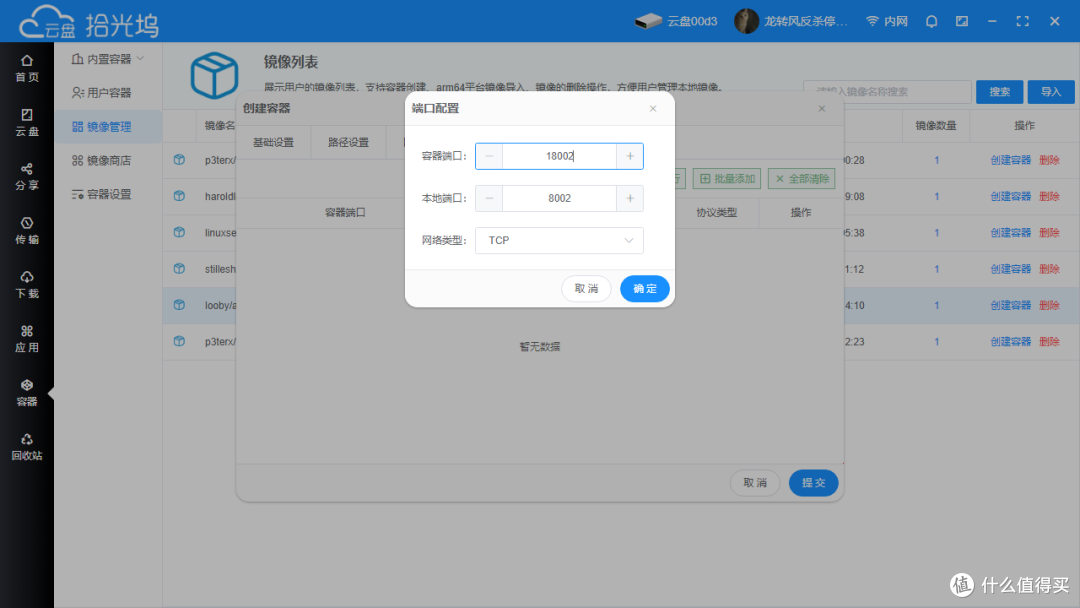The height and width of the screenshot is (608, 1080).
Task: Click the 云盘00d3 device icon
Action: (x=648, y=21)
